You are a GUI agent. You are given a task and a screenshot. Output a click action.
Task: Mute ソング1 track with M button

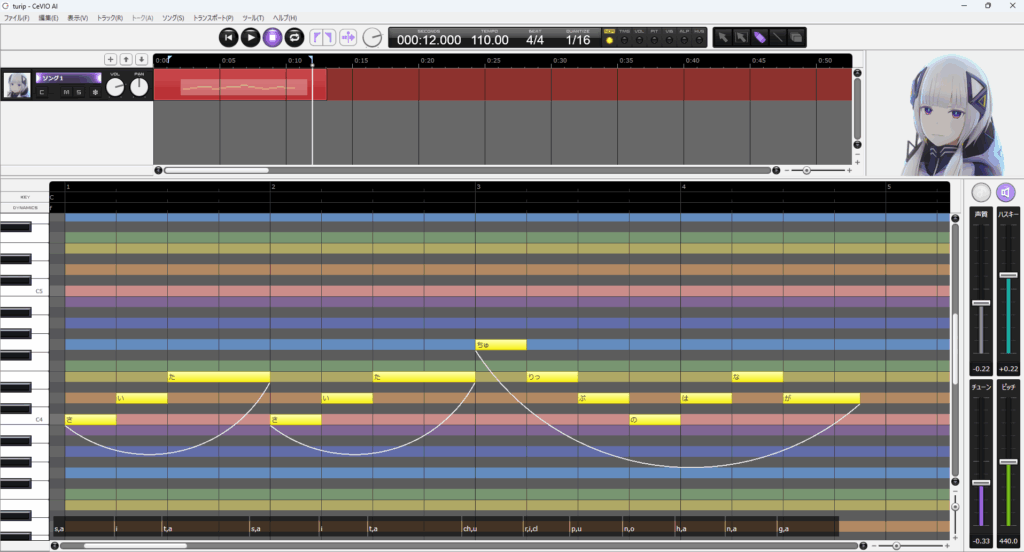coord(66,92)
